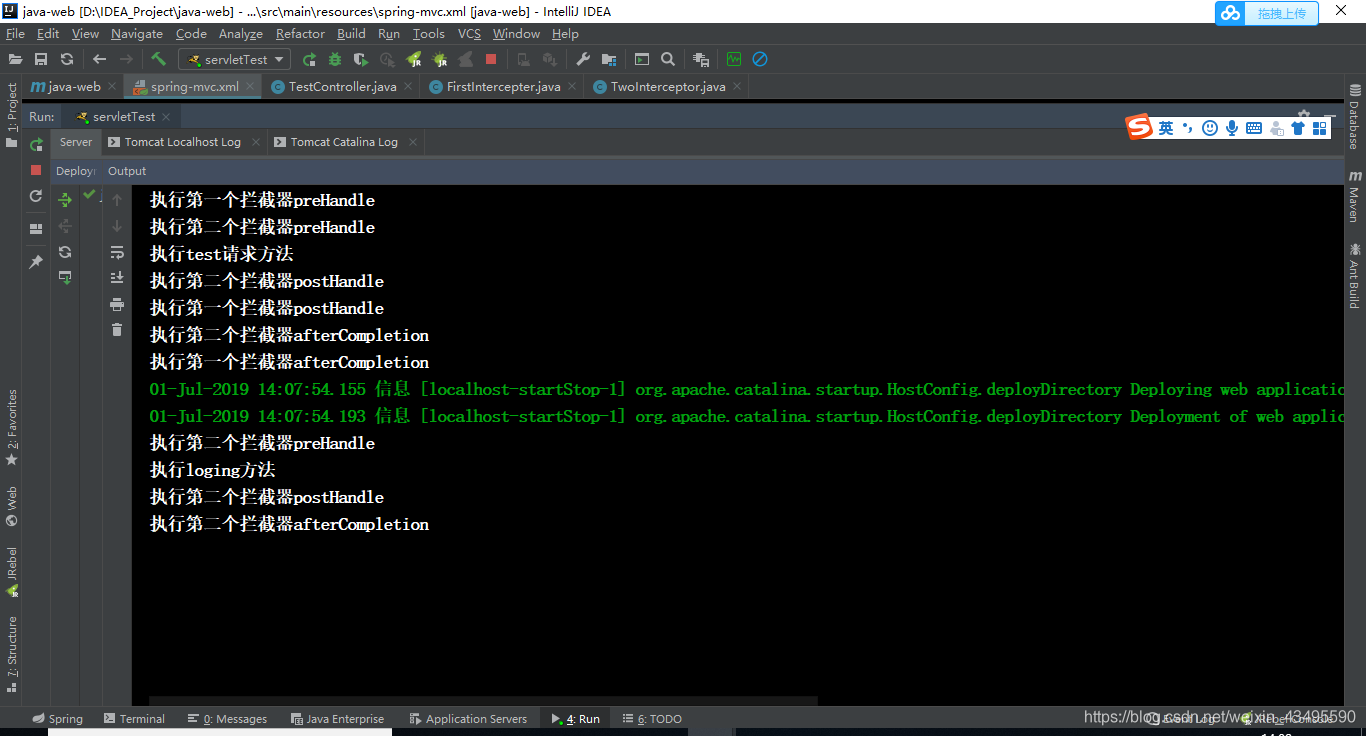Open Application Servers tool window
This screenshot has width=1366, height=736.
click(468, 718)
